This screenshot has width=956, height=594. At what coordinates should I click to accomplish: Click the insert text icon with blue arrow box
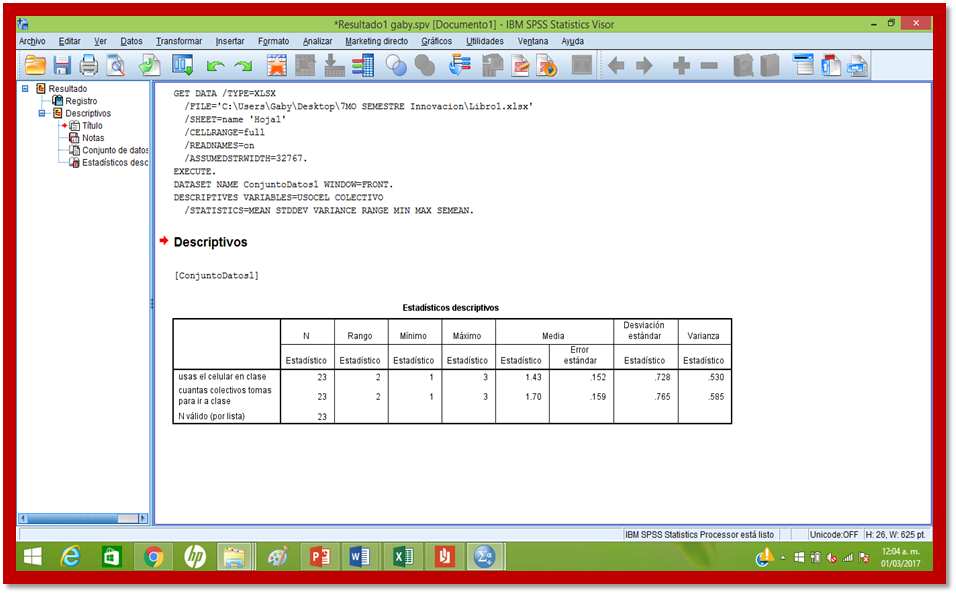click(x=857, y=65)
